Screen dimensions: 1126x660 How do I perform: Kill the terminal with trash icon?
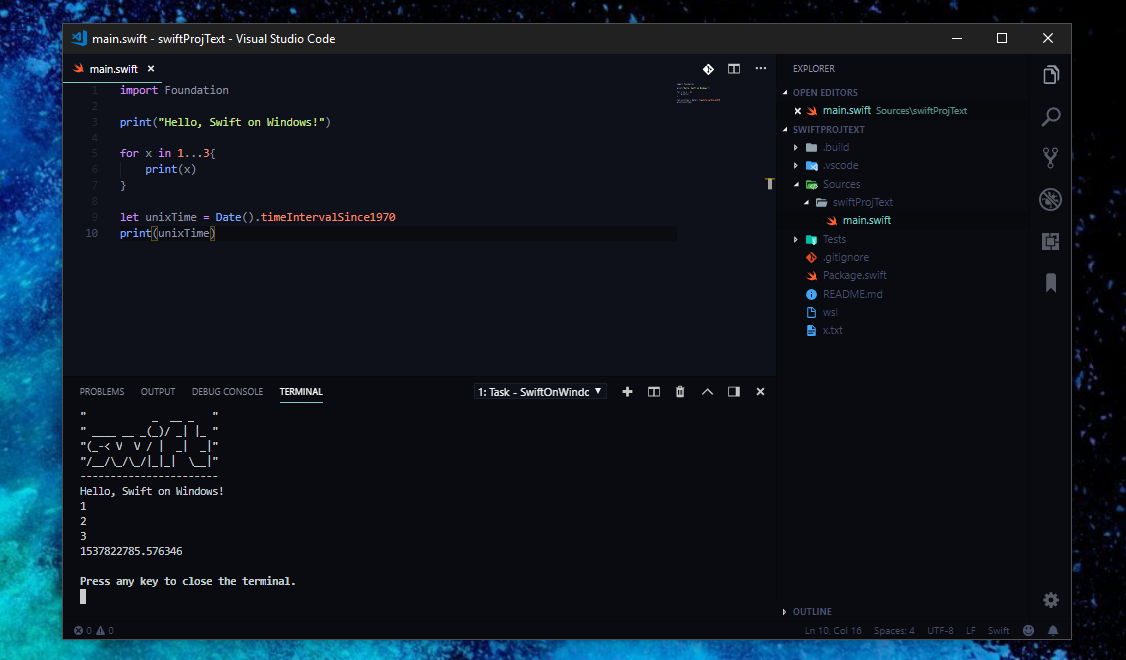(x=680, y=391)
